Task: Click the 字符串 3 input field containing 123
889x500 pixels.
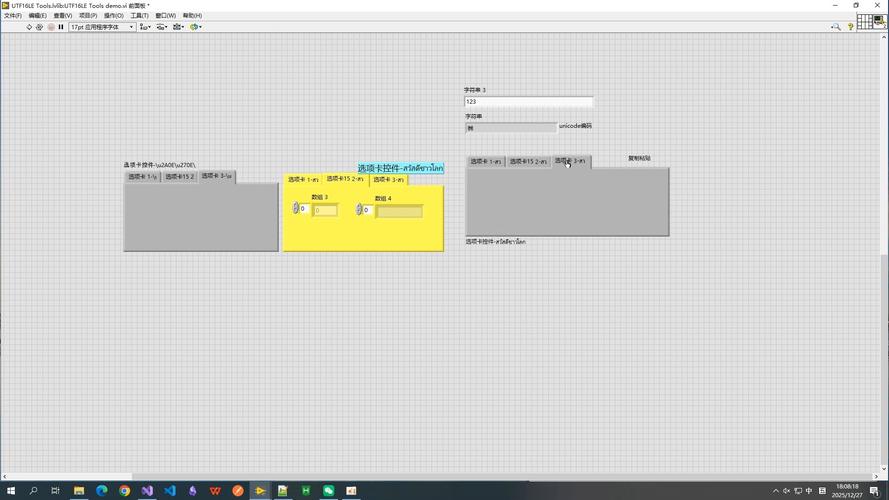Action: [x=528, y=102]
